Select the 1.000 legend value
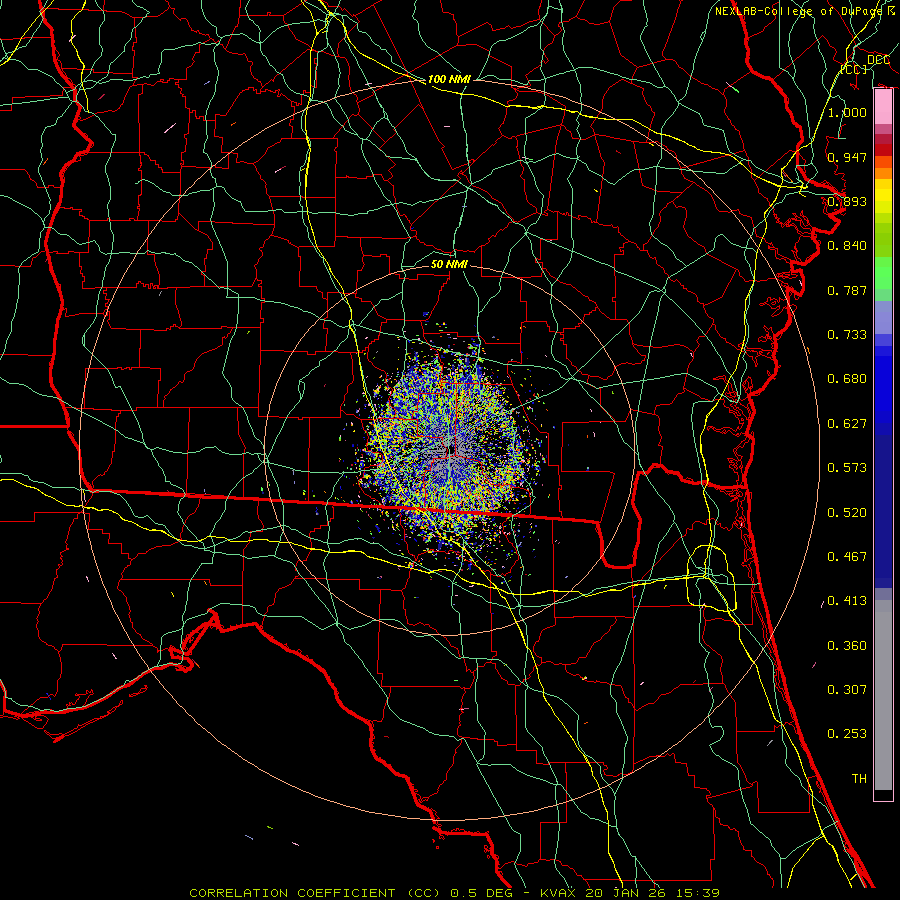The width and height of the screenshot is (900, 900). [x=847, y=112]
